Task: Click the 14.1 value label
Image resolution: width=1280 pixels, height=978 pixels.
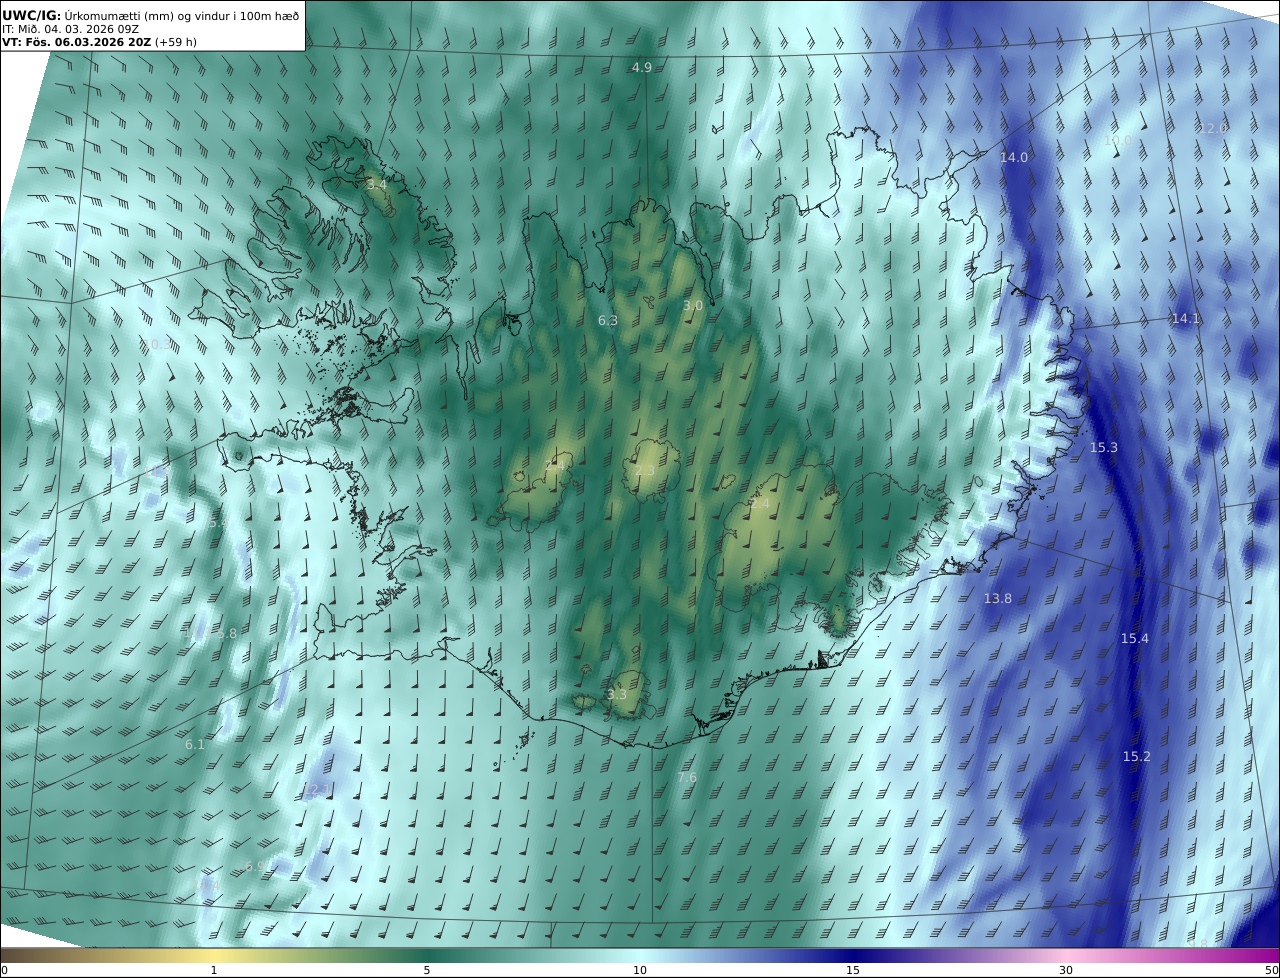Action: (1185, 318)
